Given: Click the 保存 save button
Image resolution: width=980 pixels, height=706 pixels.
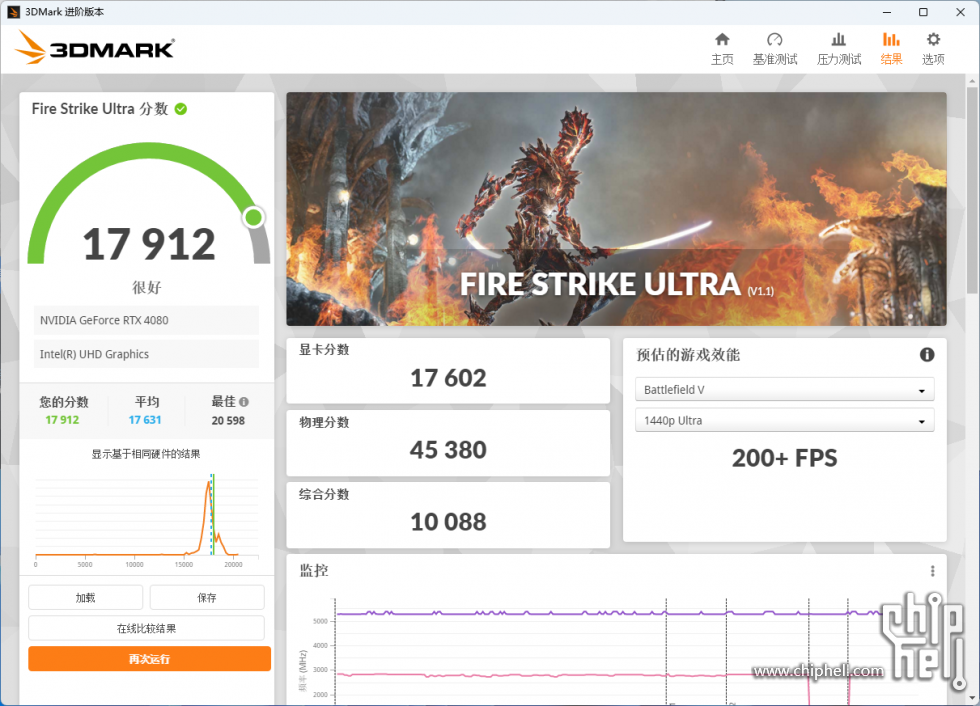Looking at the screenshot, I should tap(207, 598).
